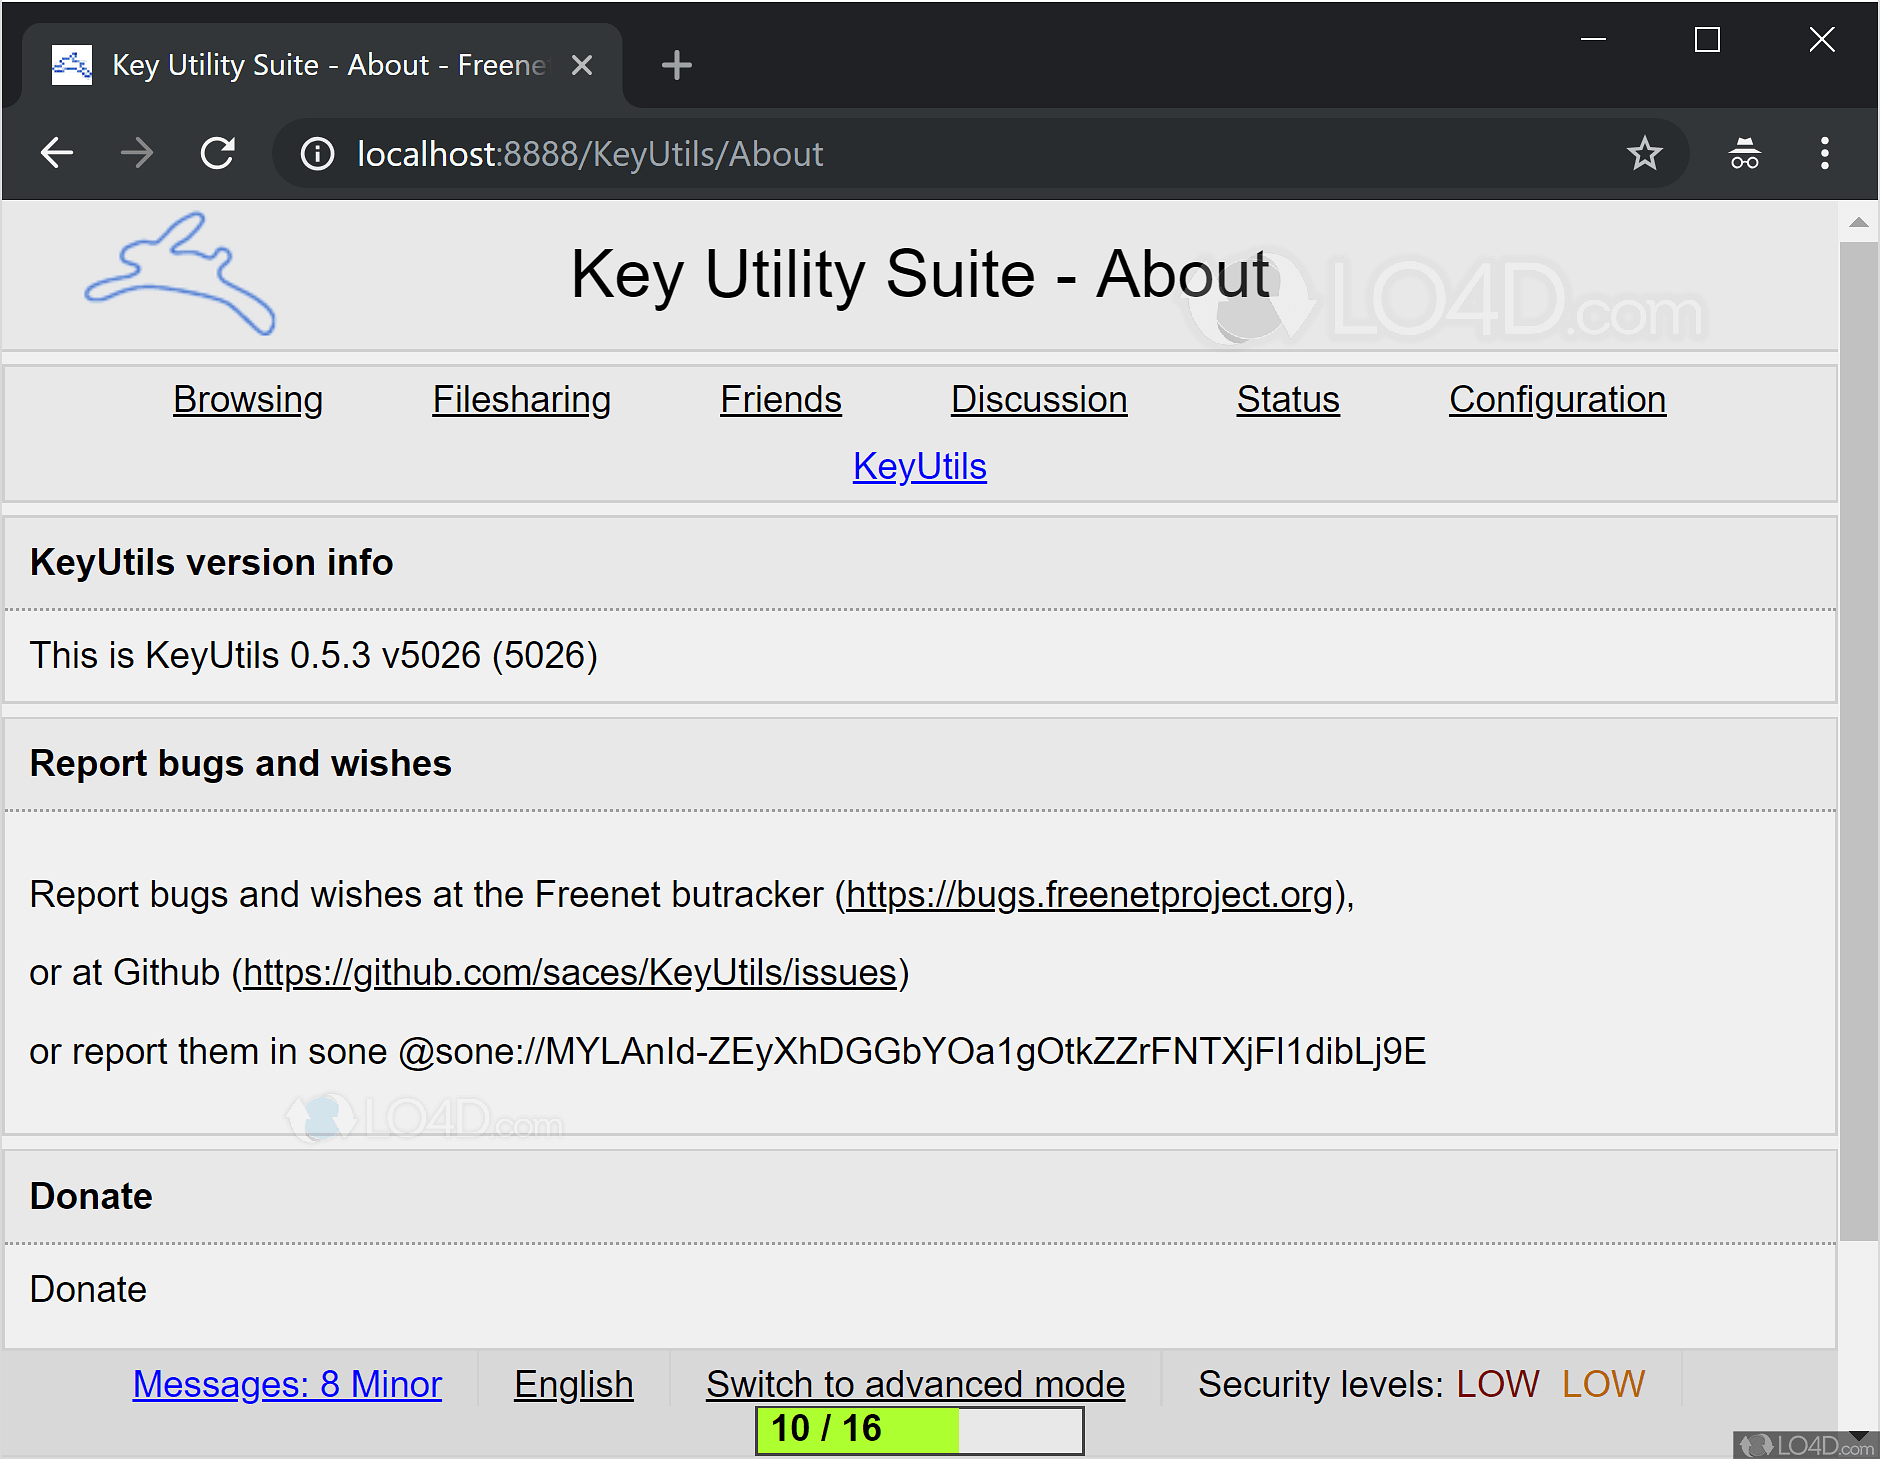Click the second LOW security level
1880x1459 pixels.
1604,1385
